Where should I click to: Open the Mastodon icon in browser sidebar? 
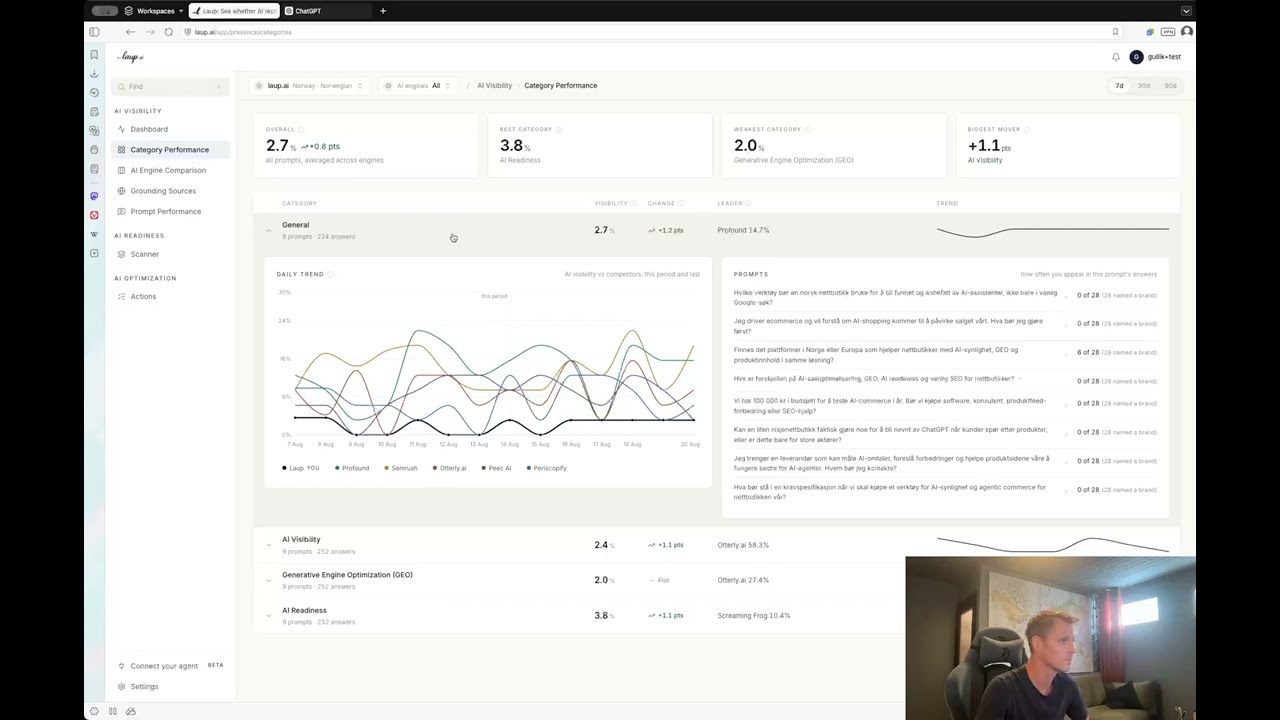(94, 196)
